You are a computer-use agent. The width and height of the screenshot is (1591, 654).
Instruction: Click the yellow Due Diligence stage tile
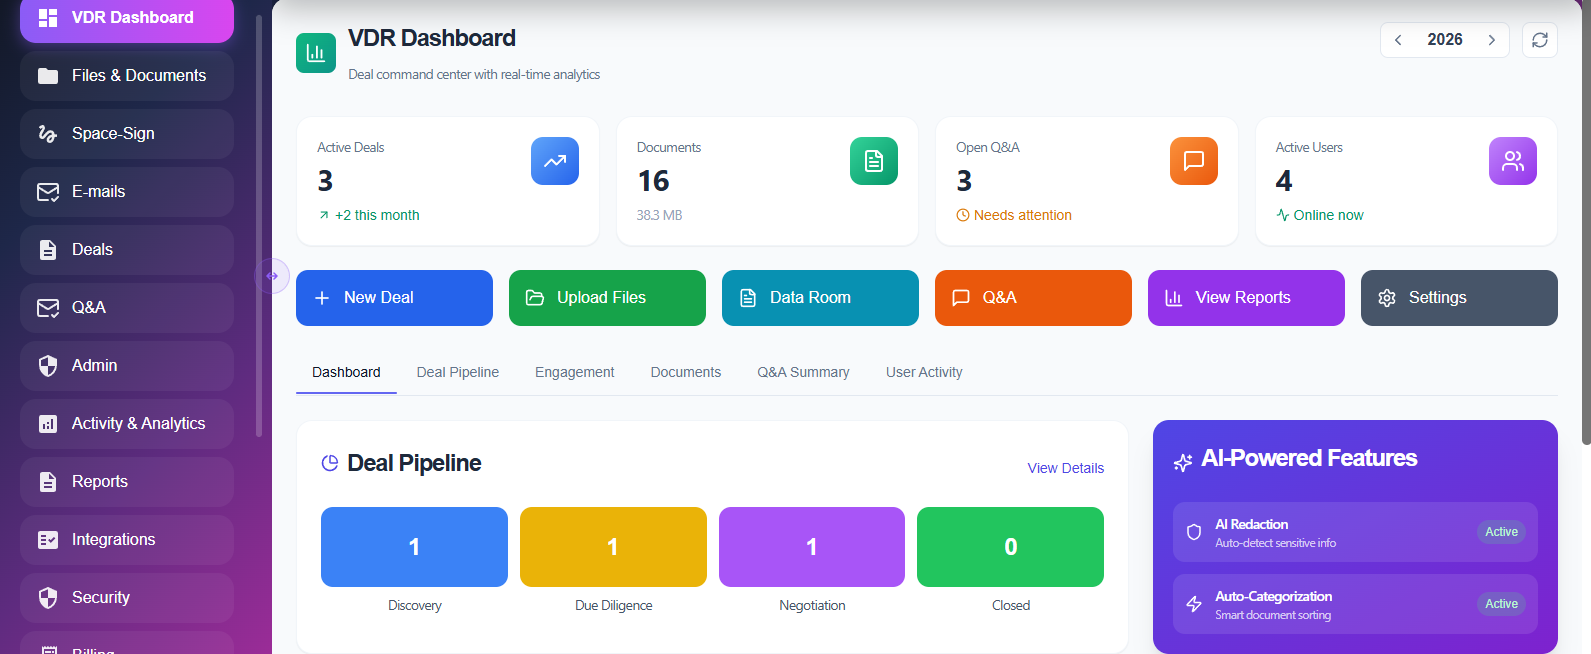(x=613, y=547)
